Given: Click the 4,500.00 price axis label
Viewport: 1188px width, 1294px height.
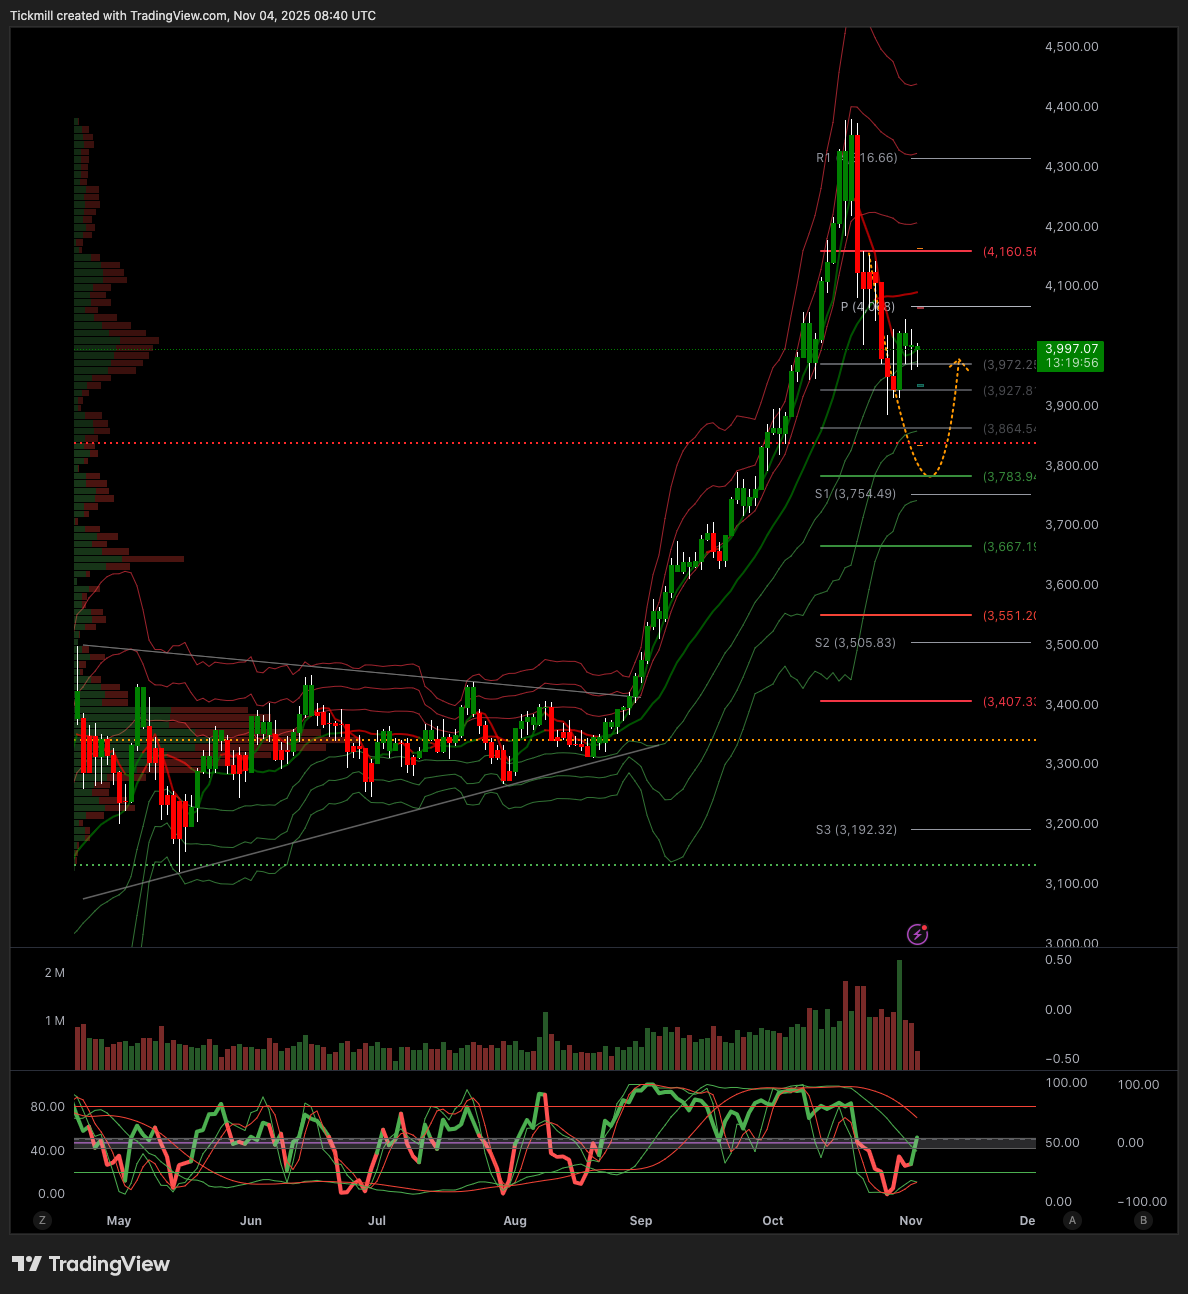Looking at the screenshot, I should [1071, 47].
